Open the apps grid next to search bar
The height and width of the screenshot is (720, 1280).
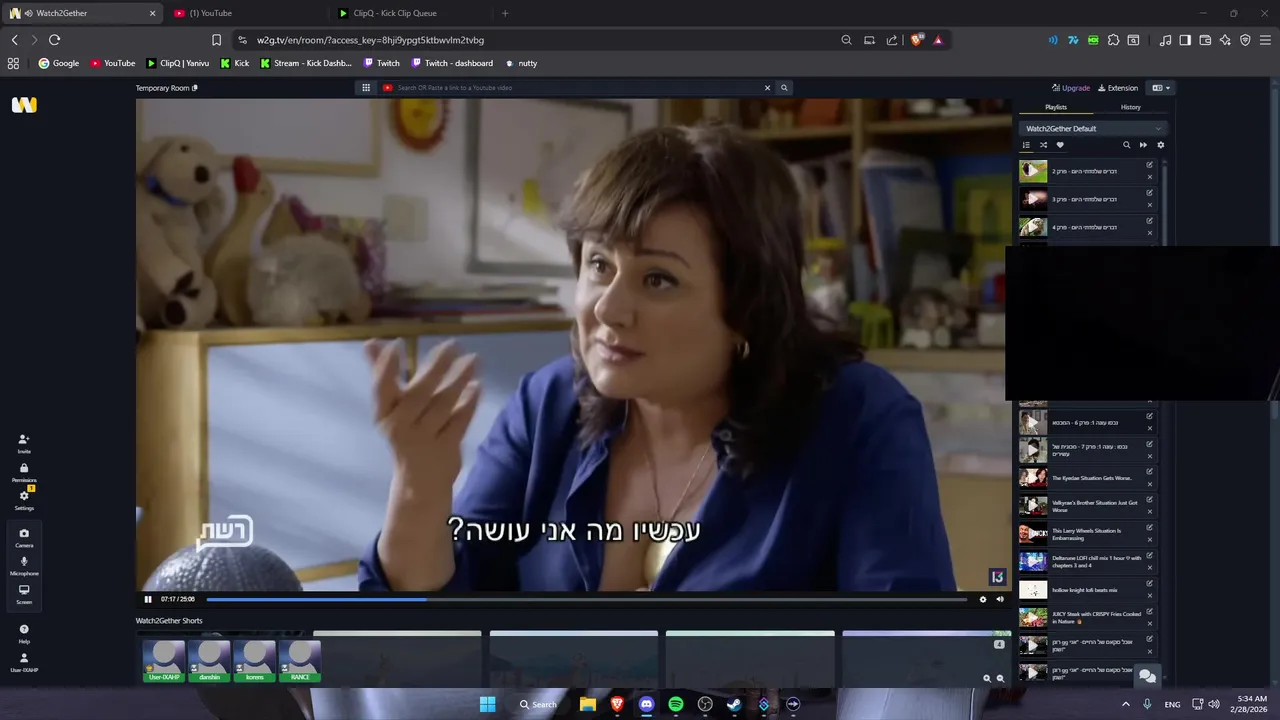coord(366,88)
